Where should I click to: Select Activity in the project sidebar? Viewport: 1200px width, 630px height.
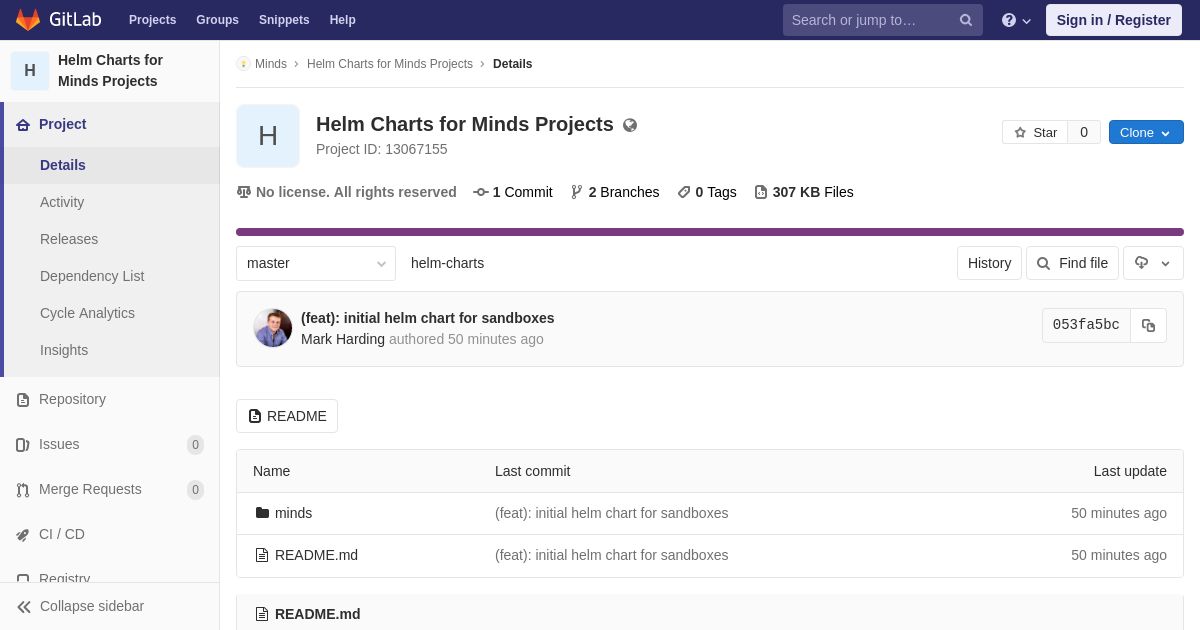point(62,202)
